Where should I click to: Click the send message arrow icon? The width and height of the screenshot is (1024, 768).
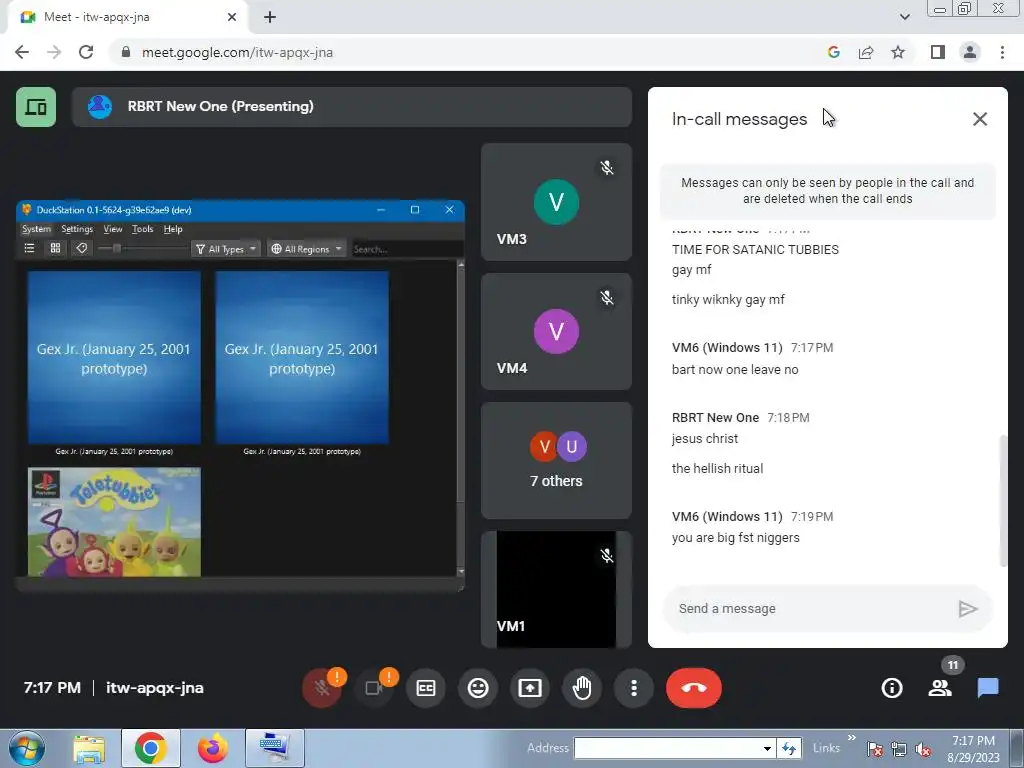point(967,609)
